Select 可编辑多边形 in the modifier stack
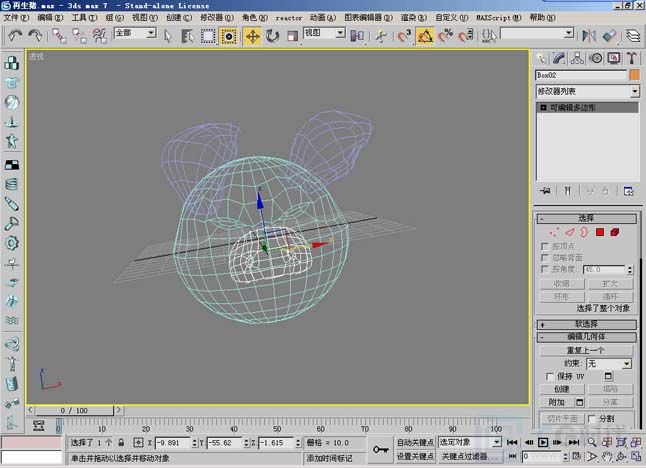Screen dimensions: 646x468 click(x=587, y=108)
